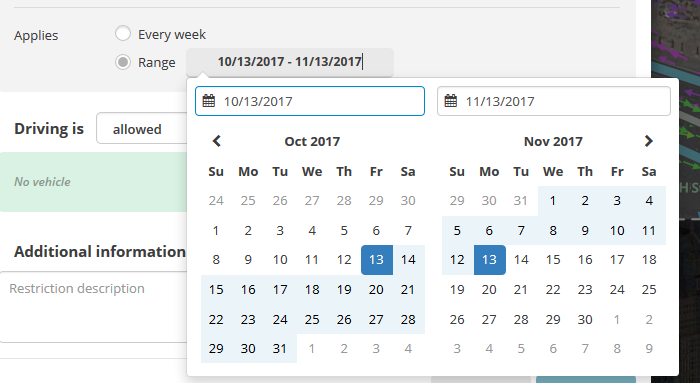This screenshot has height=383, width=700.
Task: Click the next month arrow icon
Action: [649, 141]
